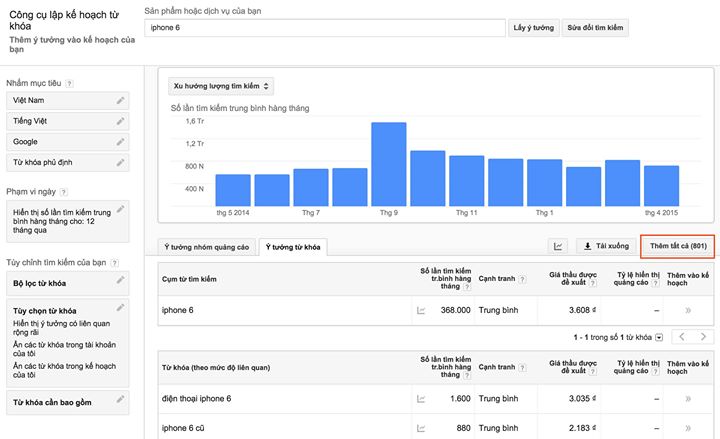Click the 3.035 suggested bid value

[x=582, y=399]
